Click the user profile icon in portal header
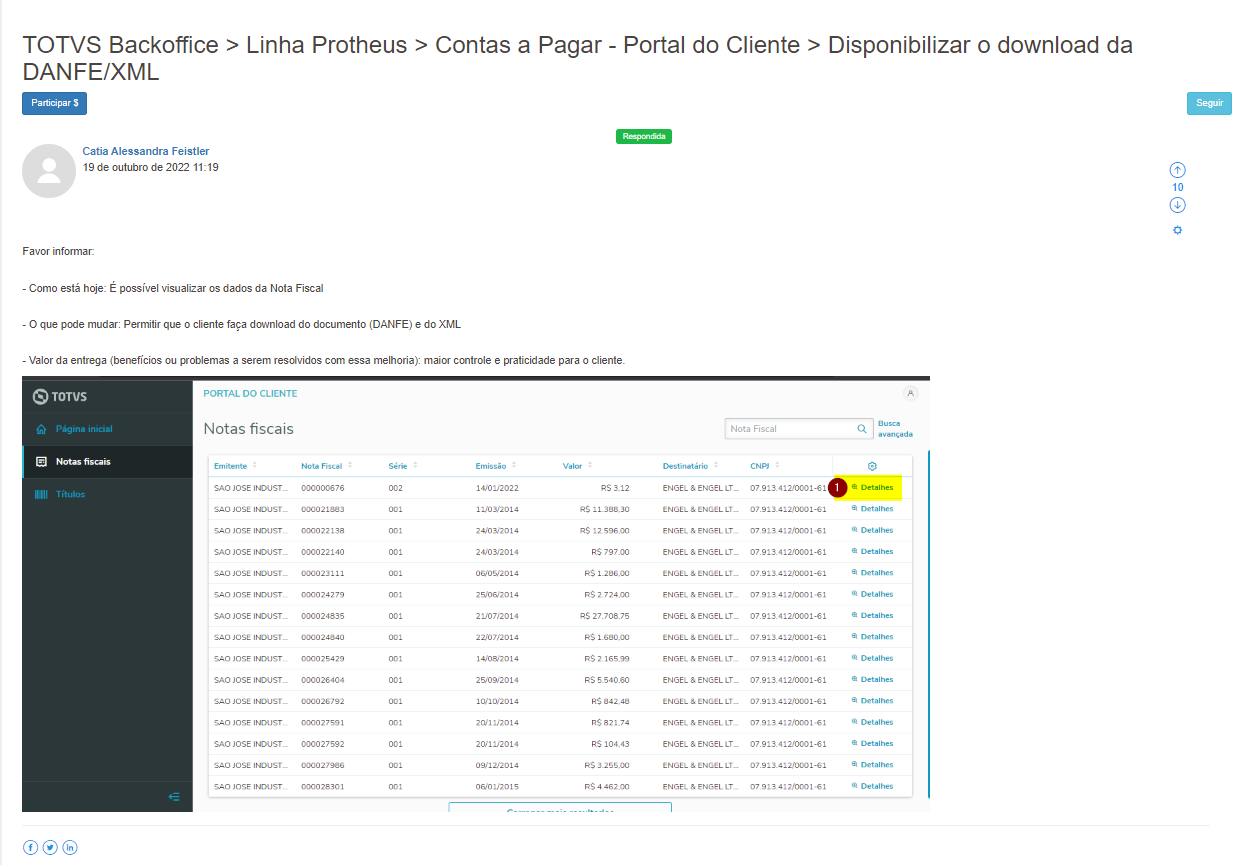The image size is (1242, 865). 910,393
